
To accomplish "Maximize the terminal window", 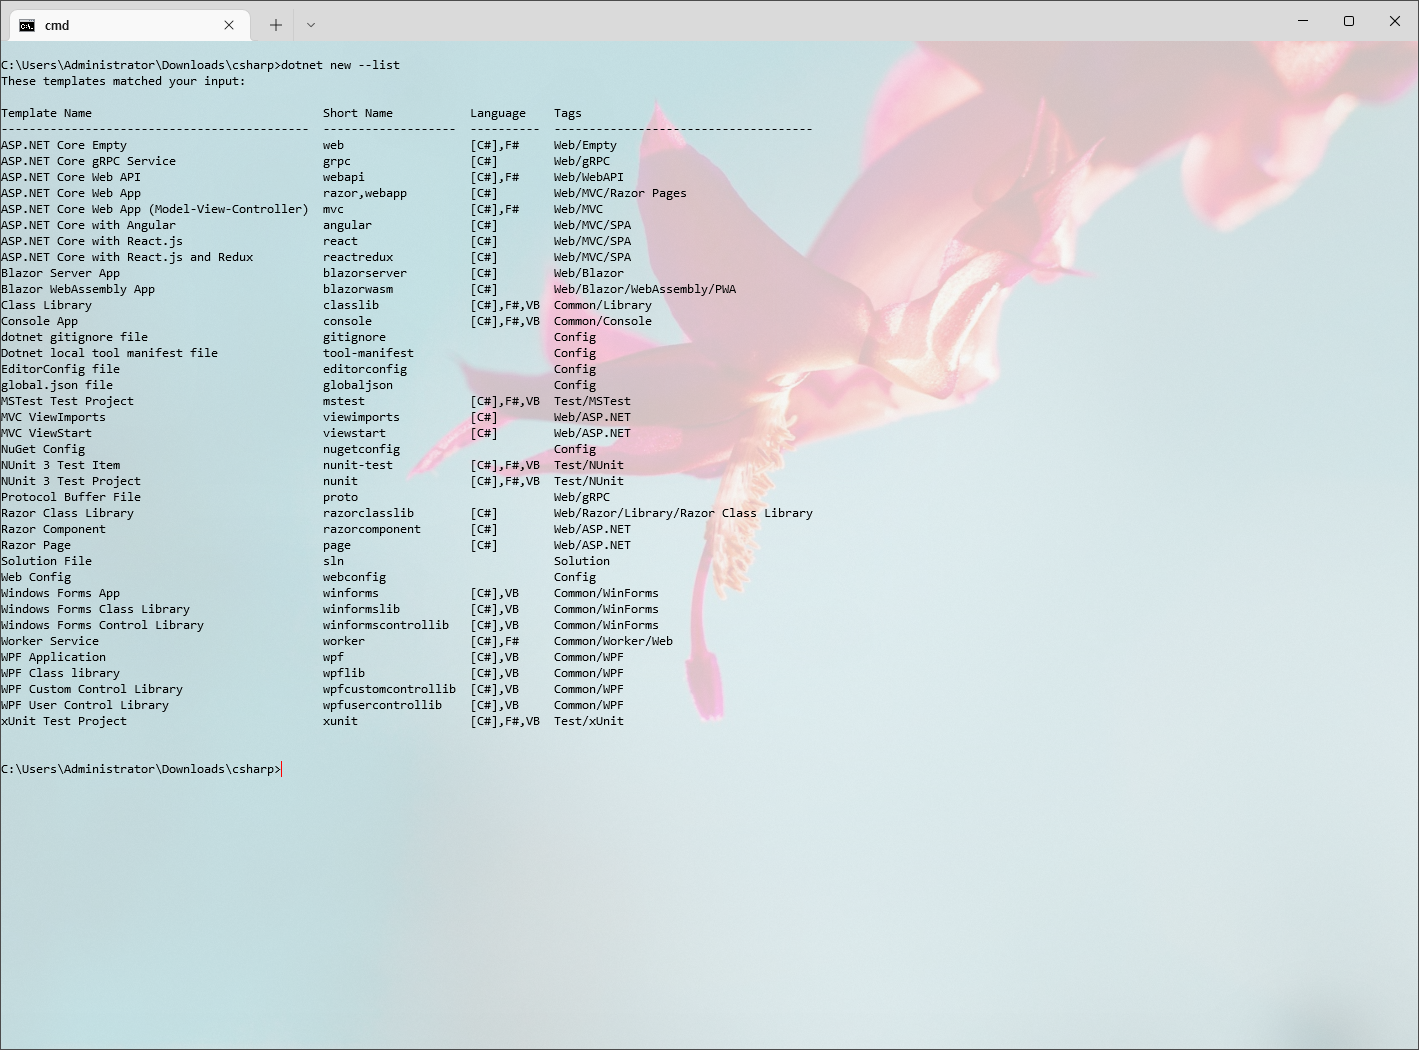I will click(1349, 21).
